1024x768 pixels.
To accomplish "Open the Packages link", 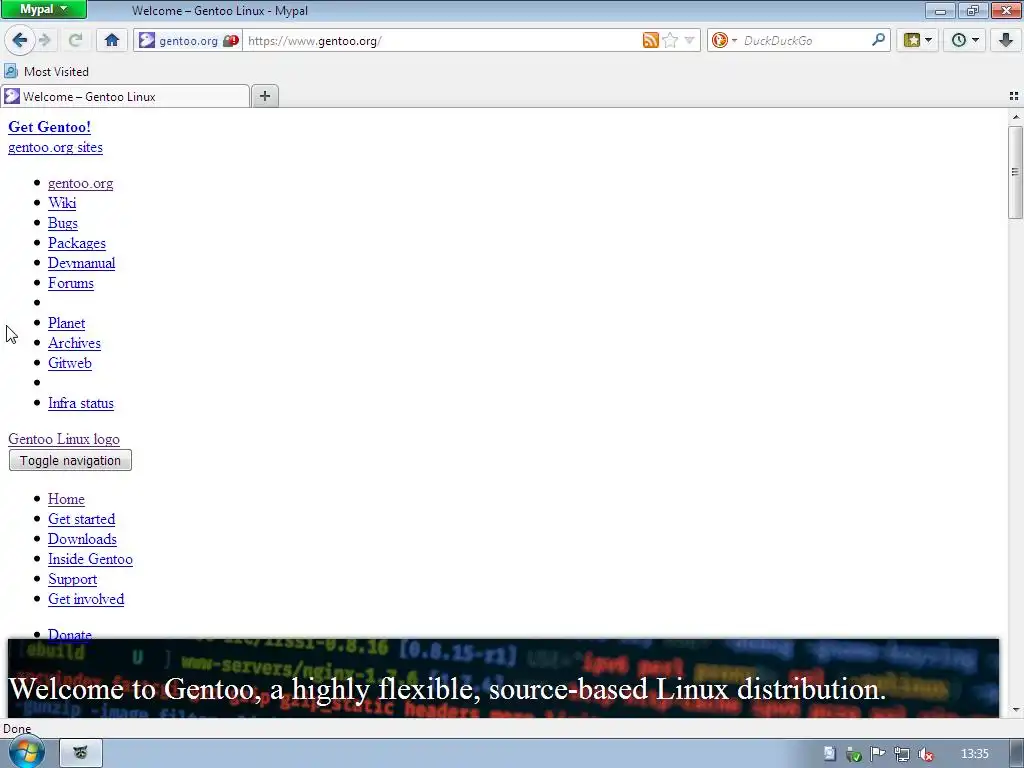I will tap(76, 244).
